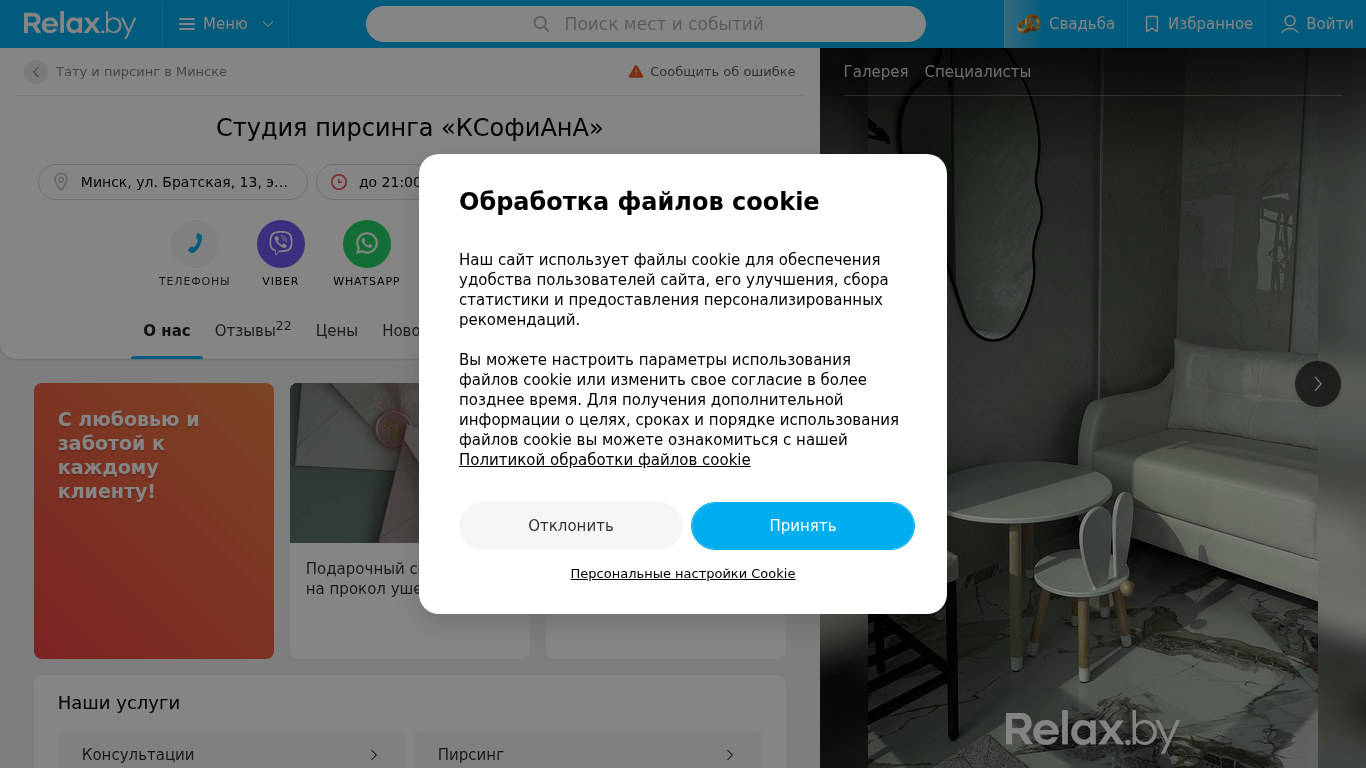Accept cookies with Принять button
The image size is (1366, 768).
pos(803,526)
